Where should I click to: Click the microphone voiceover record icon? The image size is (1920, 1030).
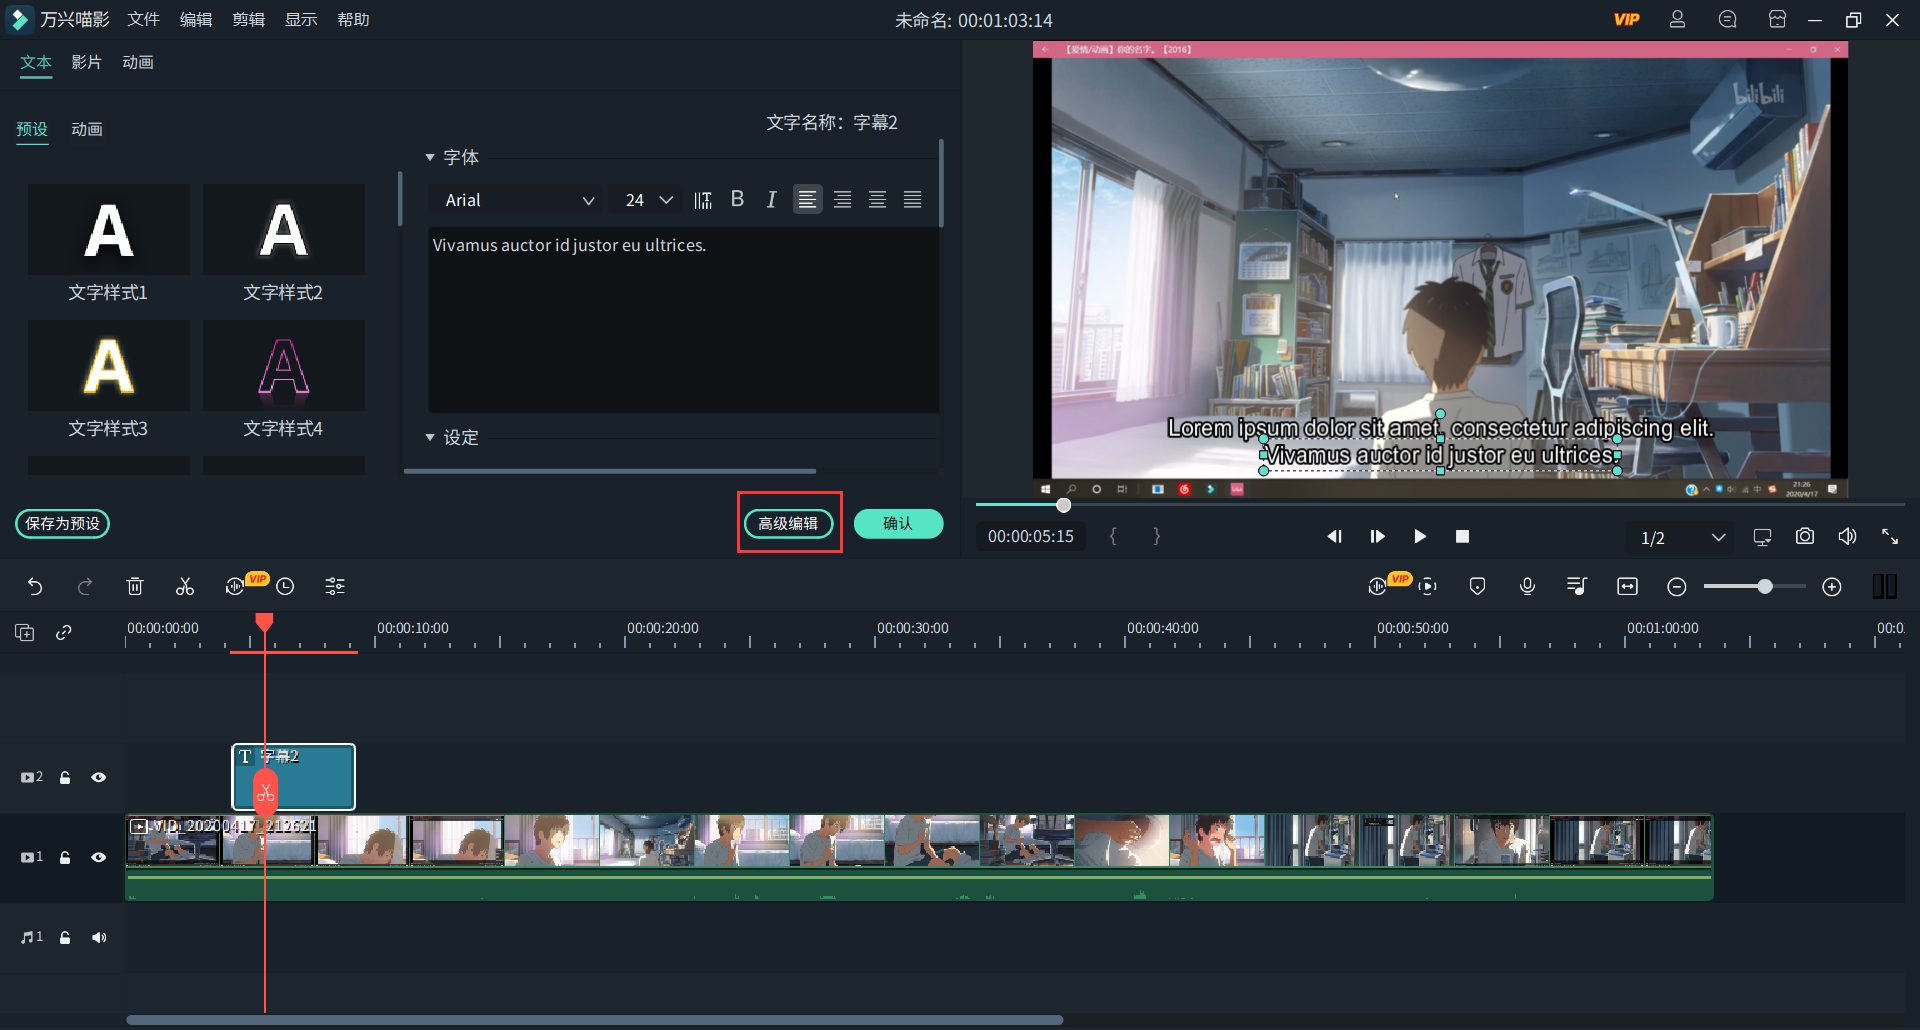[1527, 587]
